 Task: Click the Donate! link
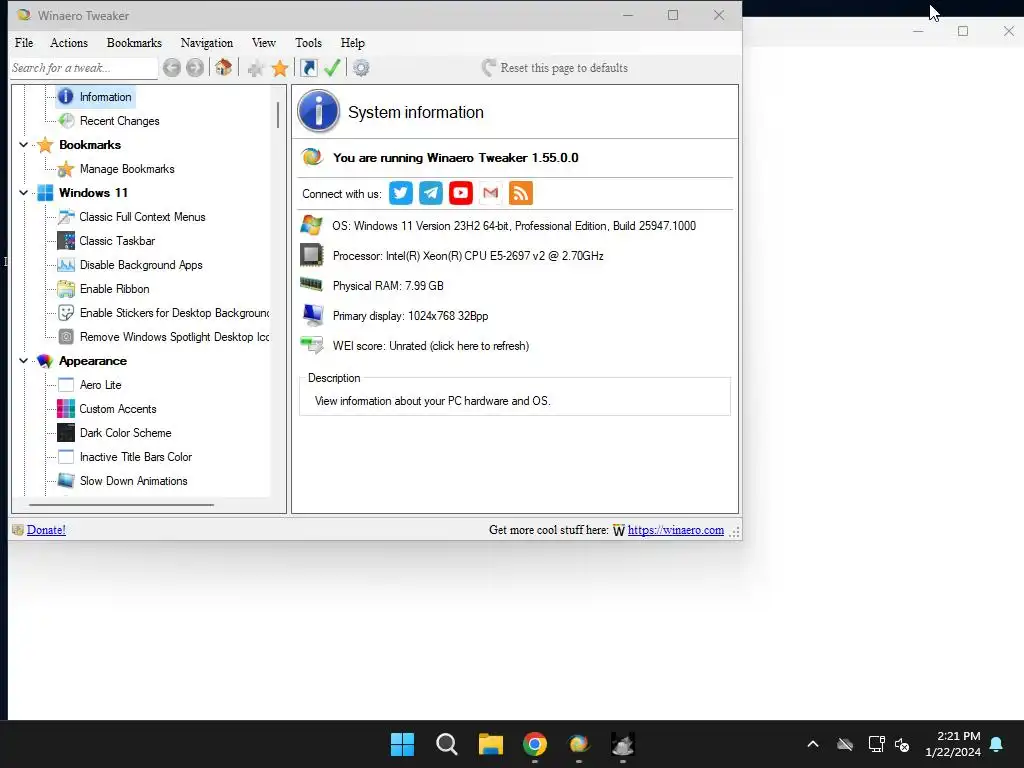click(x=46, y=530)
